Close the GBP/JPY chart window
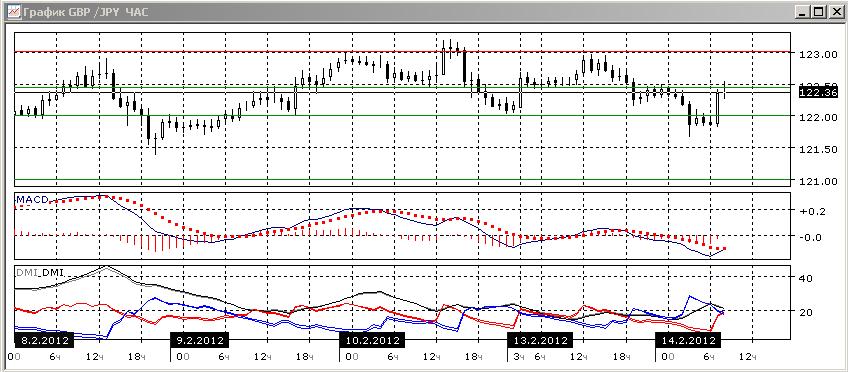This screenshot has width=848, height=372. point(834,11)
